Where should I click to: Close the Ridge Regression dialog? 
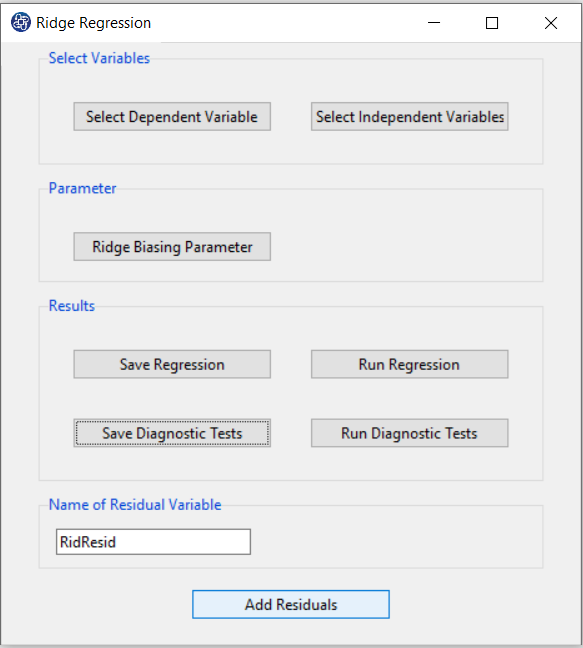click(x=551, y=23)
